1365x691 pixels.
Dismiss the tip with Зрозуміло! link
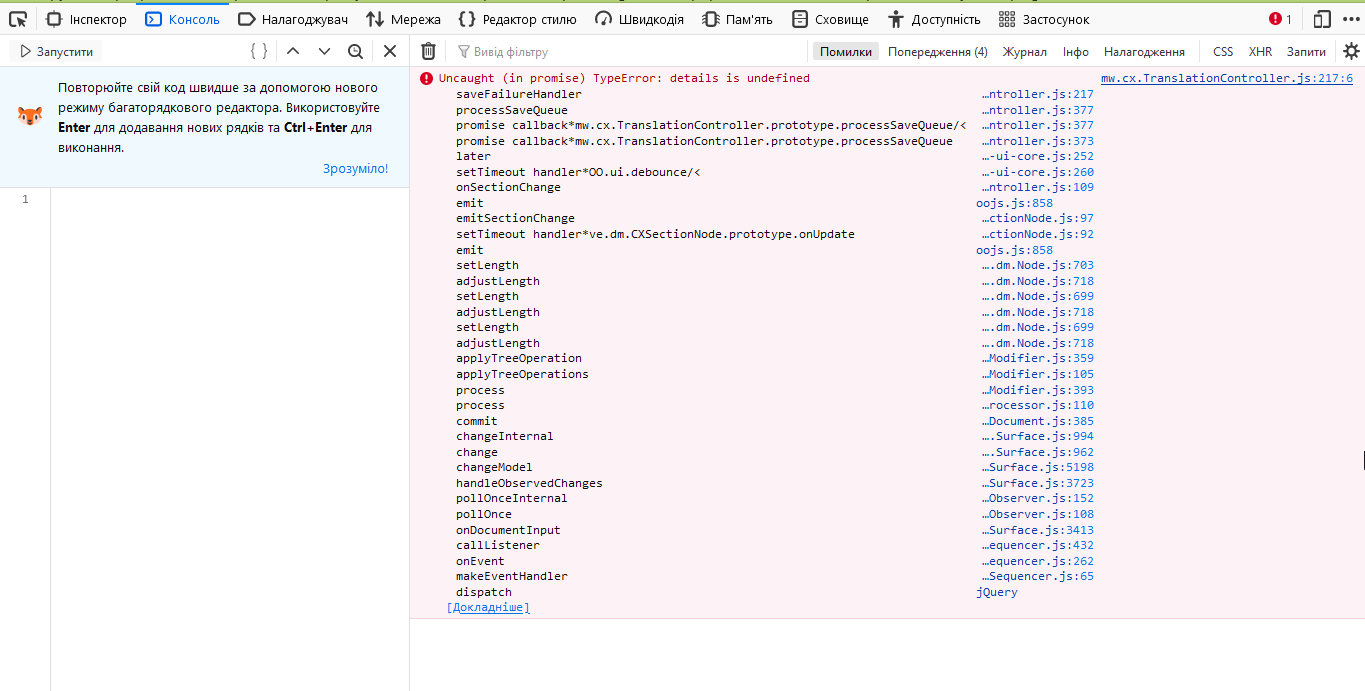click(x=355, y=169)
